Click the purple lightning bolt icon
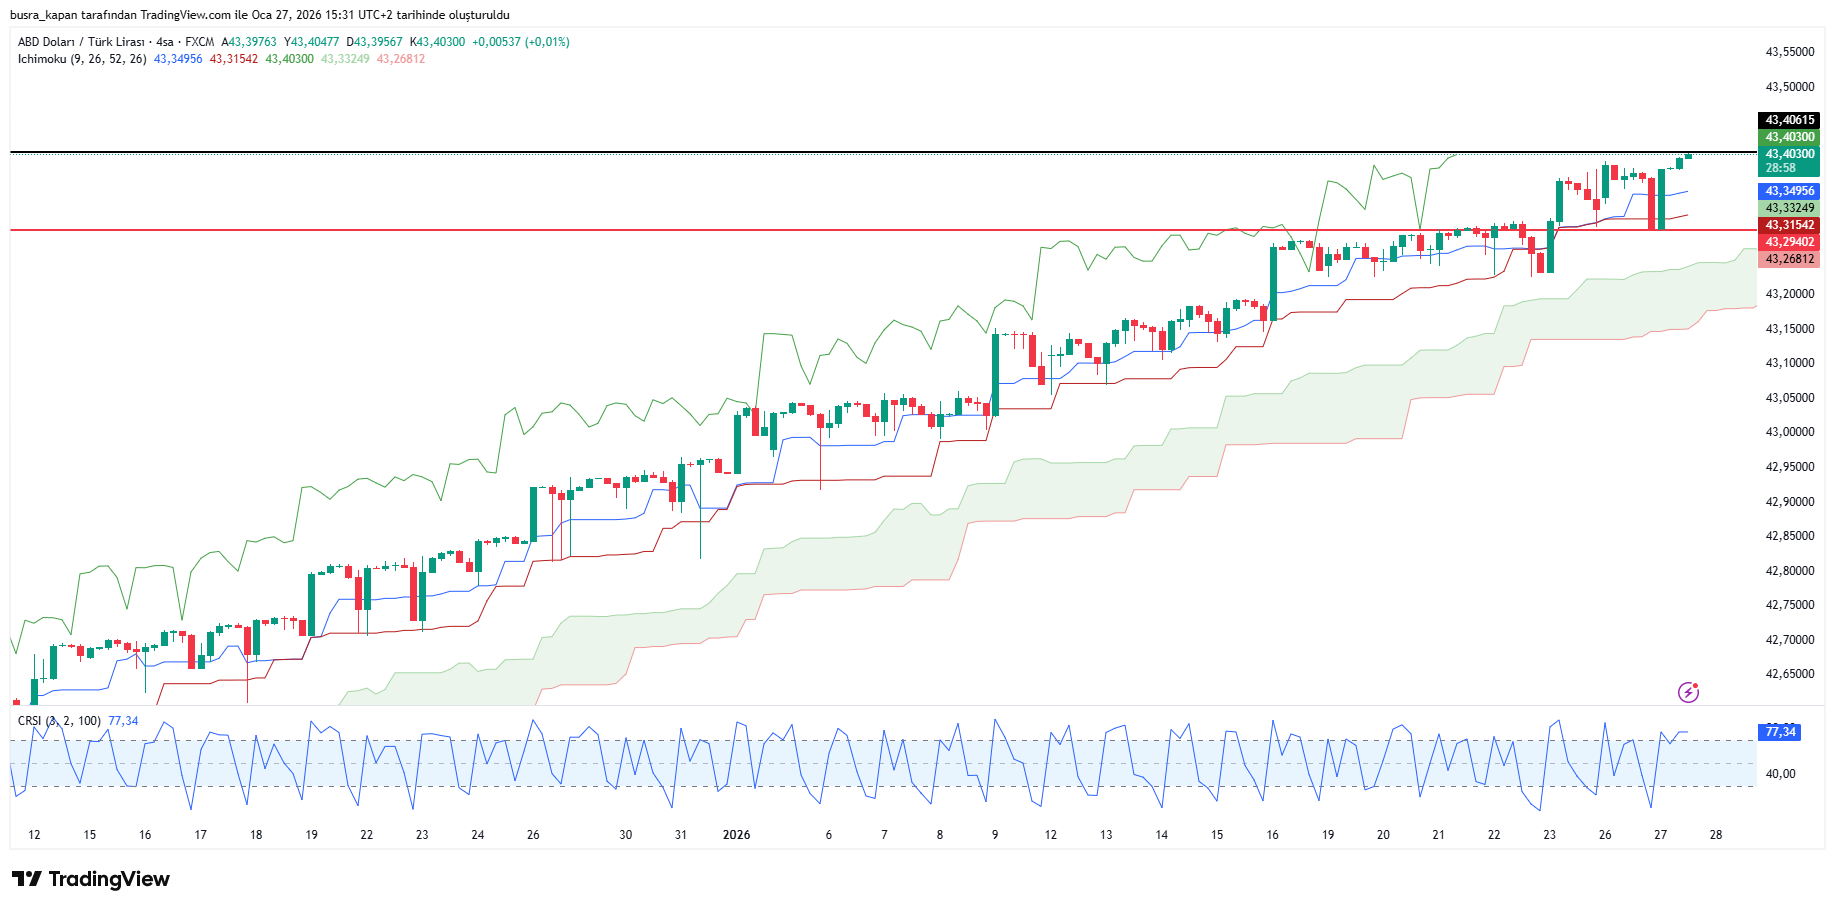Image resolution: width=1835 pixels, height=909 pixels. [x=1688, y=692]
